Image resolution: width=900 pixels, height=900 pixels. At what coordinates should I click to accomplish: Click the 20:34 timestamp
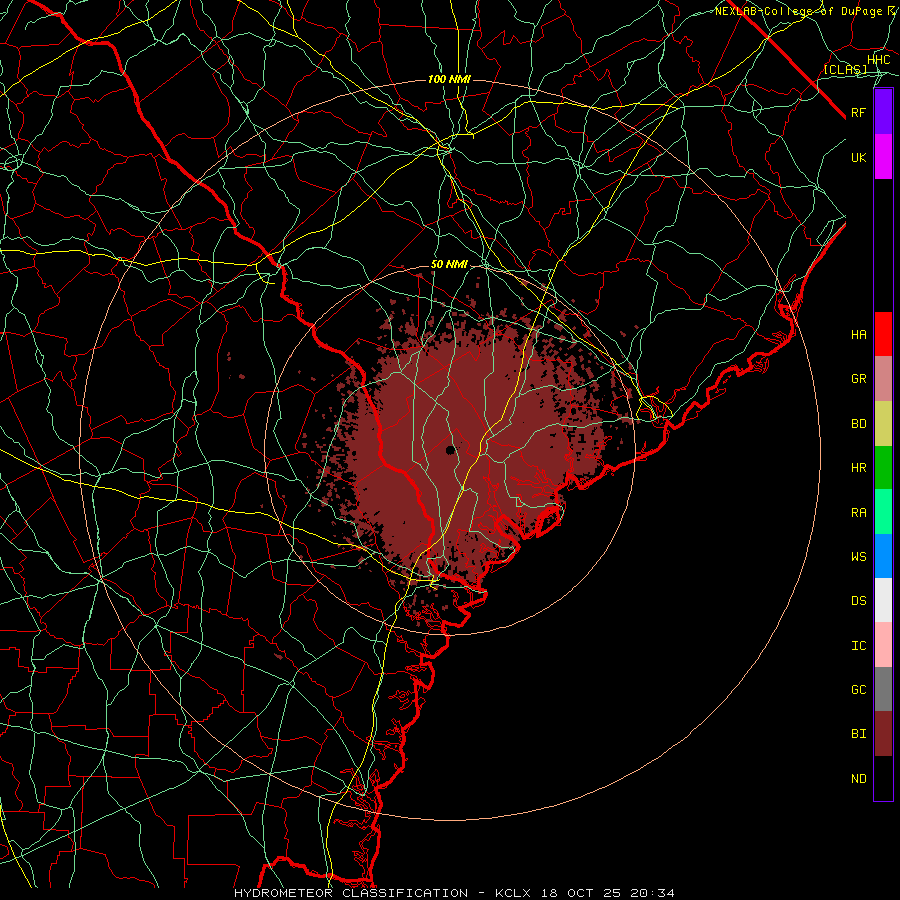point(651,893)
